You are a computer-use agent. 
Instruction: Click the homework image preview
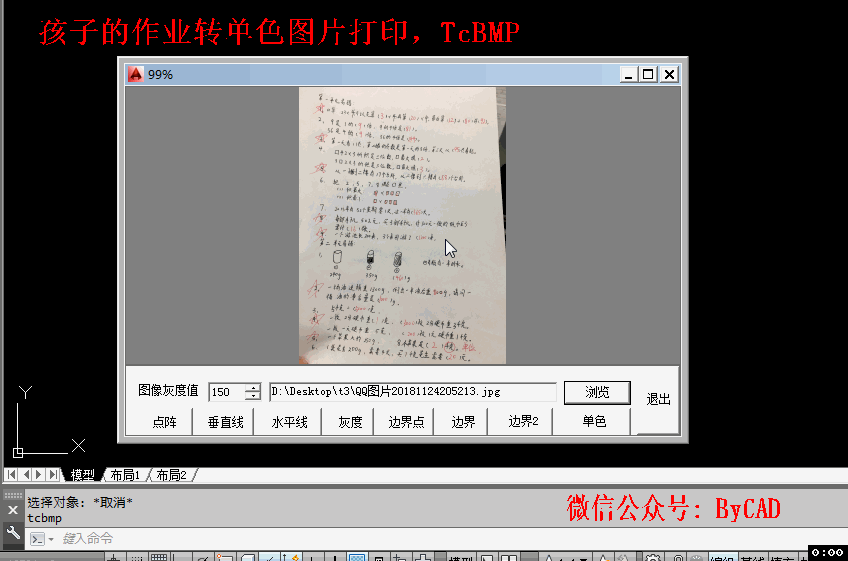[x=402, y=226]
